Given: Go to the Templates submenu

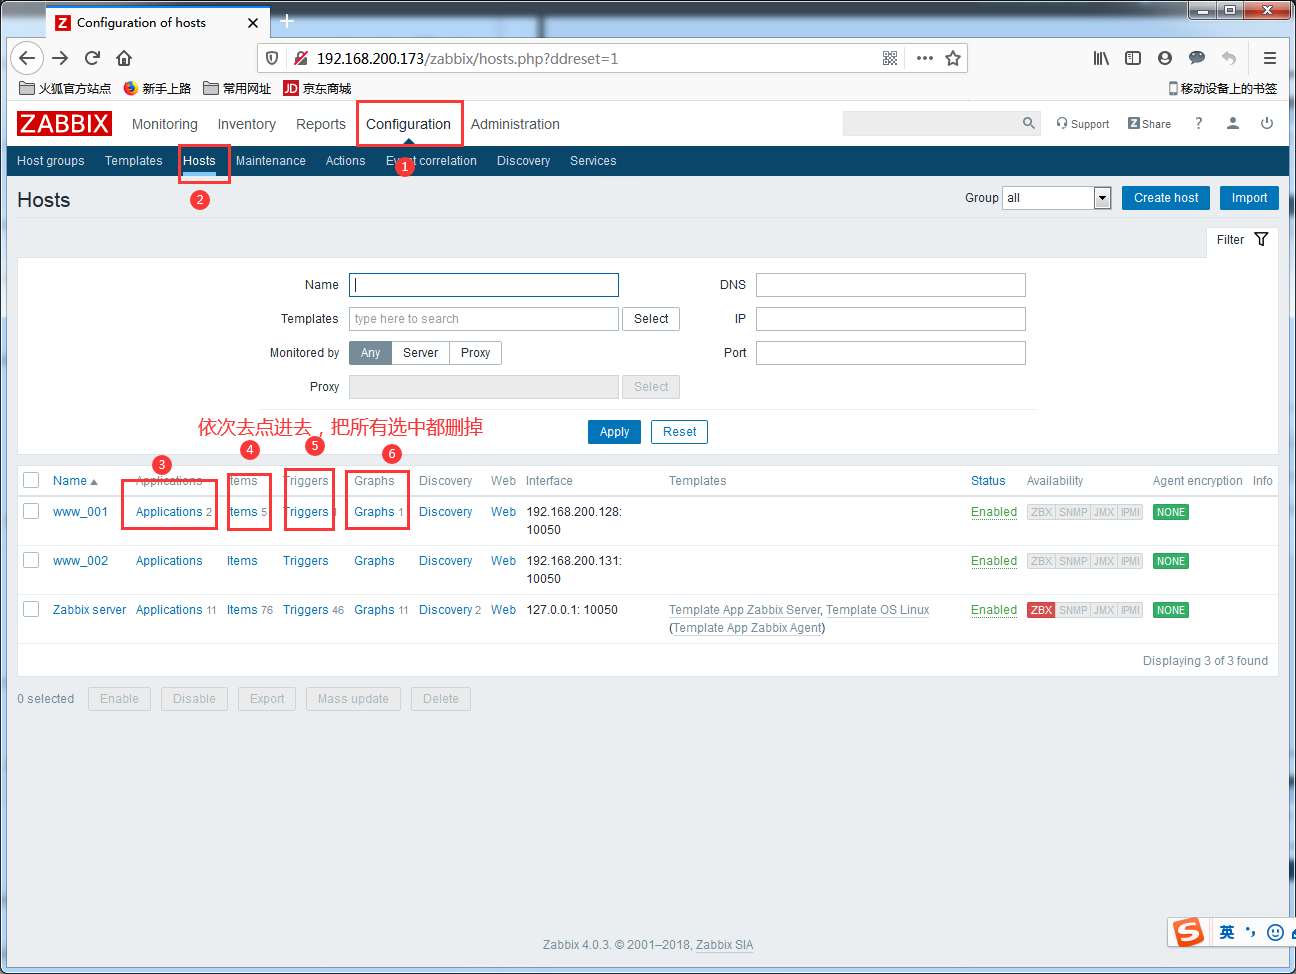Looking at the screenshot, I should point(134,161).
